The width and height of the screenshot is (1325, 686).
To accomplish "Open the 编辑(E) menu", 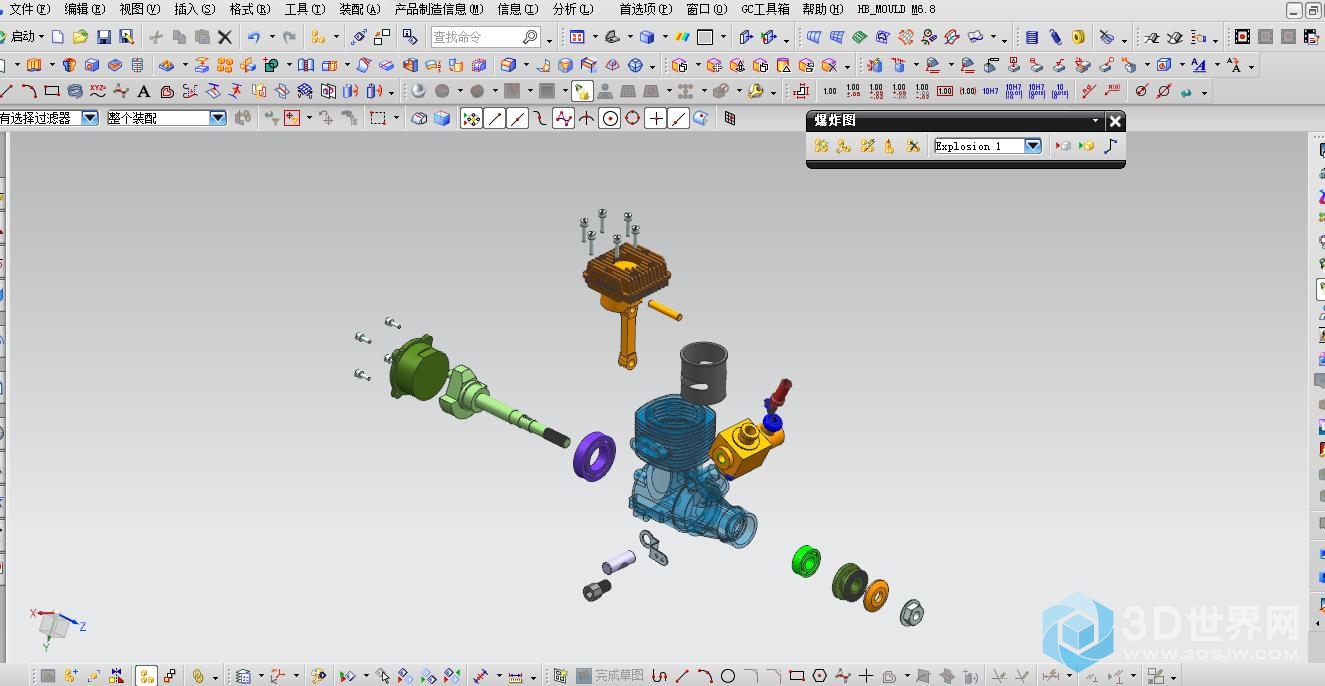I will [x=84, y=9].
